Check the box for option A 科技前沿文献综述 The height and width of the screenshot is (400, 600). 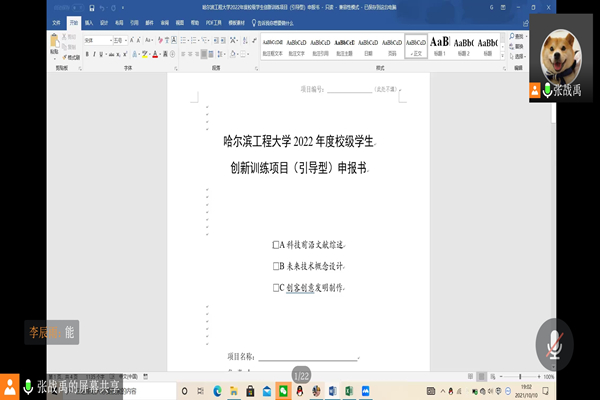point(277,245)
